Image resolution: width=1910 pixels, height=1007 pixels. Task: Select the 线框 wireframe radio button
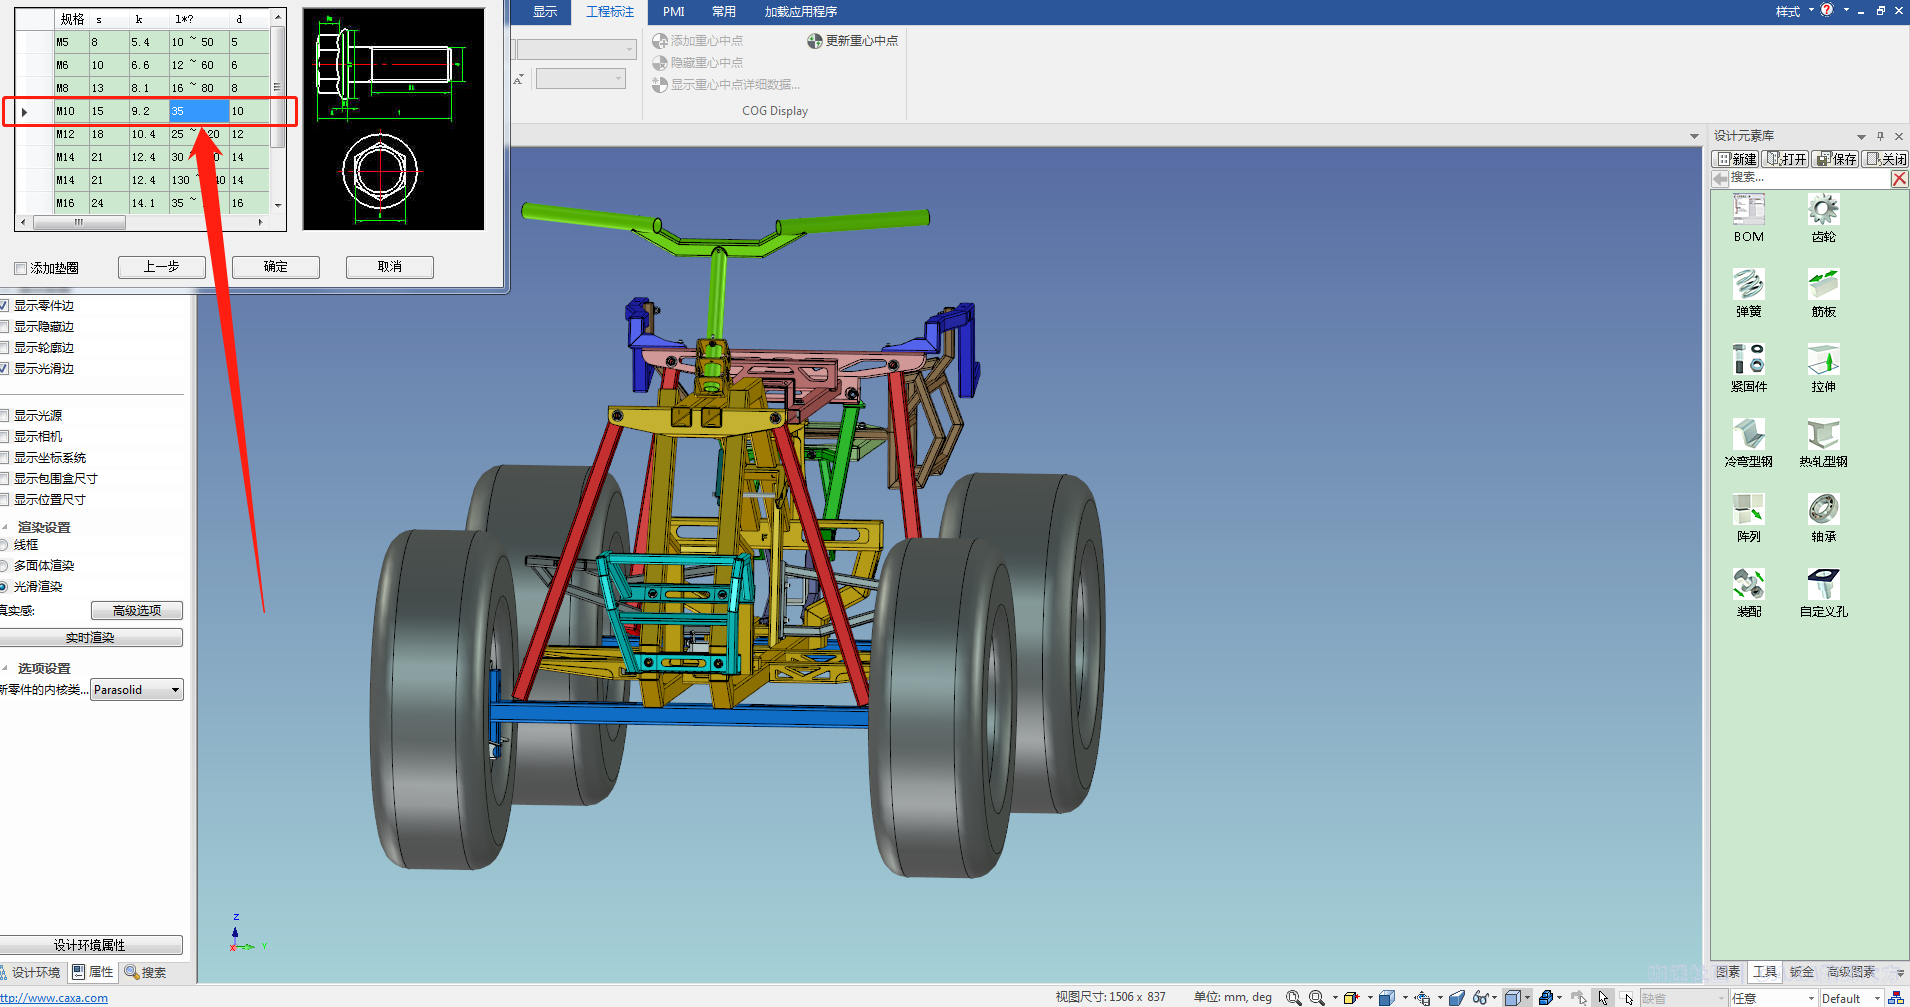click(4, 545)
